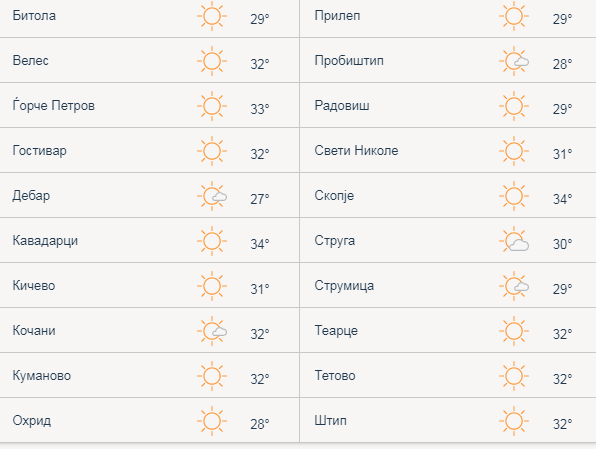
Task: Click the sunny icon for Битола
Action: (x=212, y=16)
